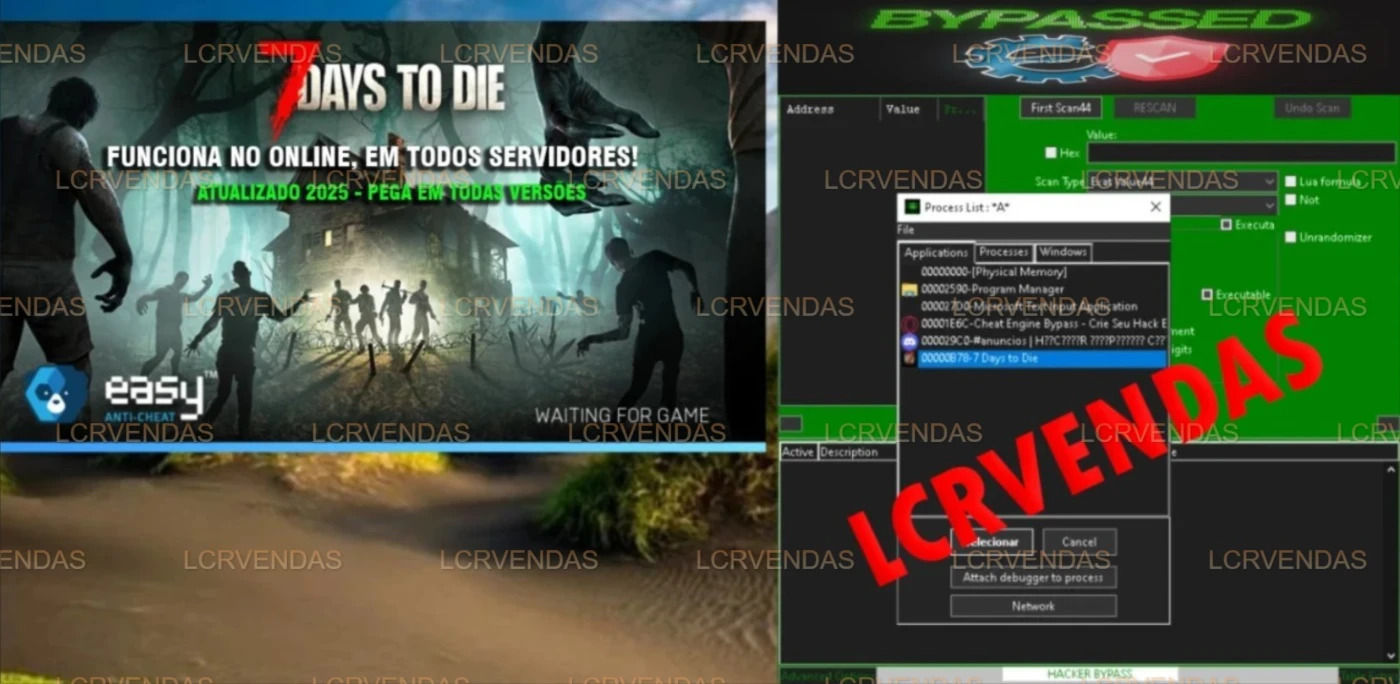The width and height of the screenshot is (1400, 684).
Task: Click the First Scan button
Action: [x=1061, y=108]
